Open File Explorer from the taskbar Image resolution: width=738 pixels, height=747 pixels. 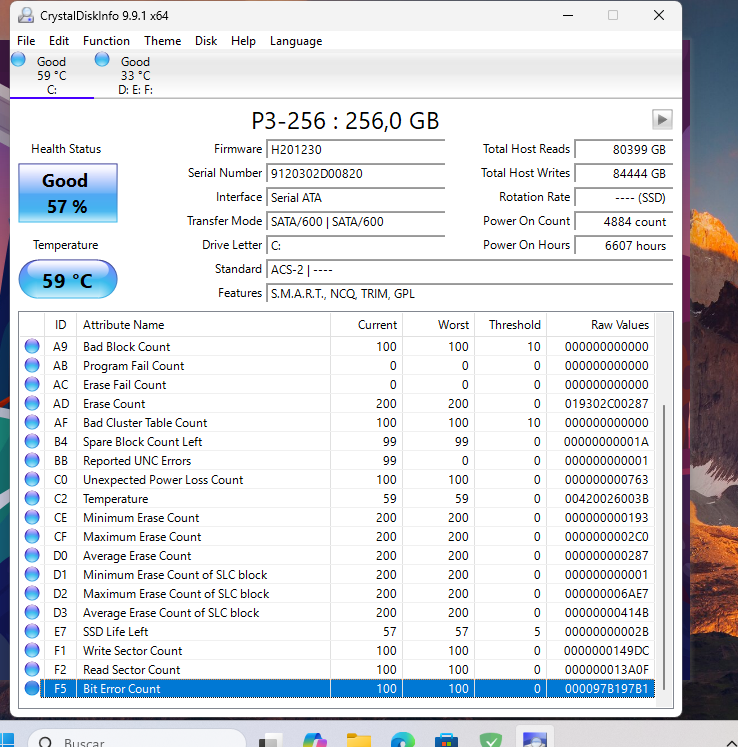pyautogui.click(x=359, y=740)
